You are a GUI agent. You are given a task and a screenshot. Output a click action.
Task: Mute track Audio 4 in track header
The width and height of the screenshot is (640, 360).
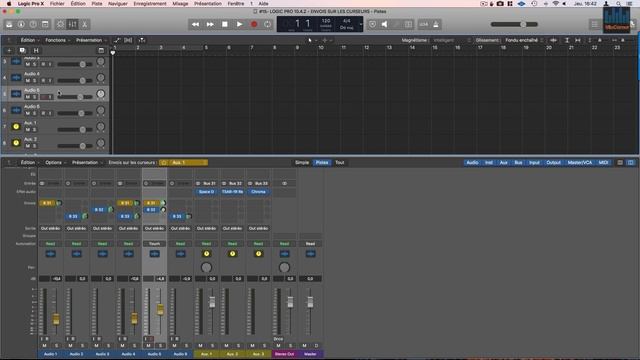(28, 80)
